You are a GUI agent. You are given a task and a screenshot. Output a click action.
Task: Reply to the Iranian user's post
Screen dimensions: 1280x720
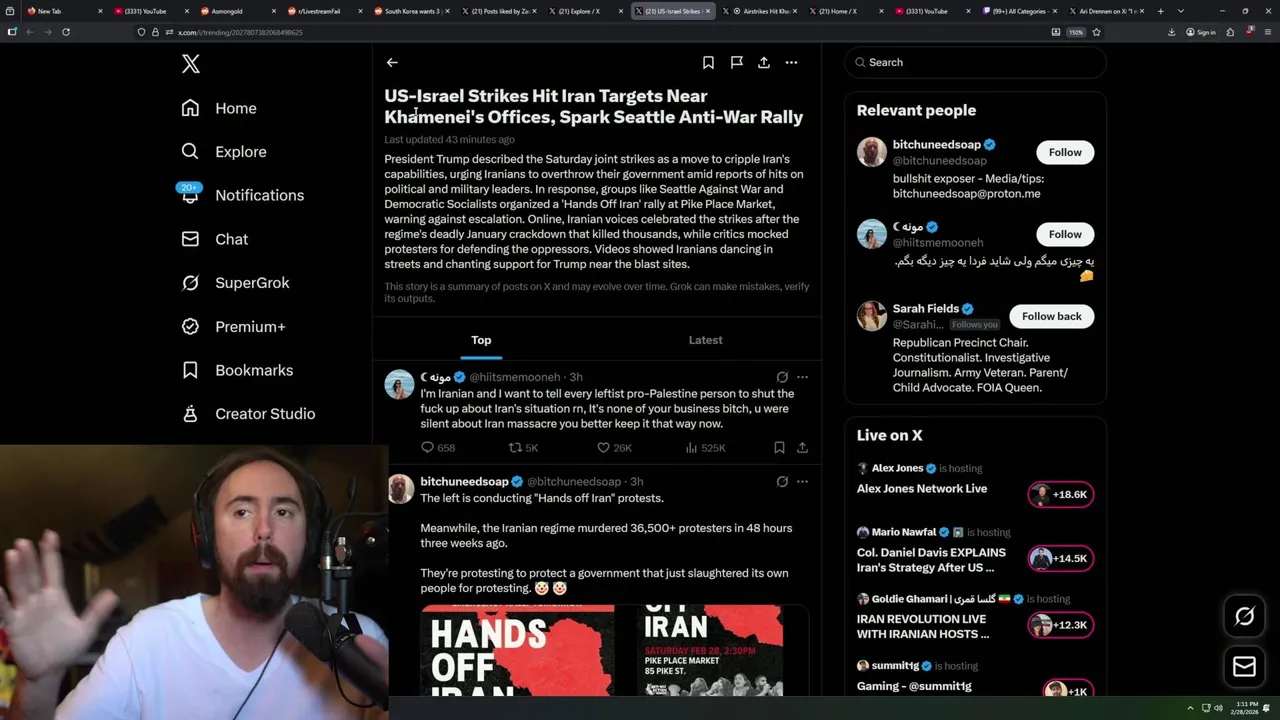tap(437, 448)
